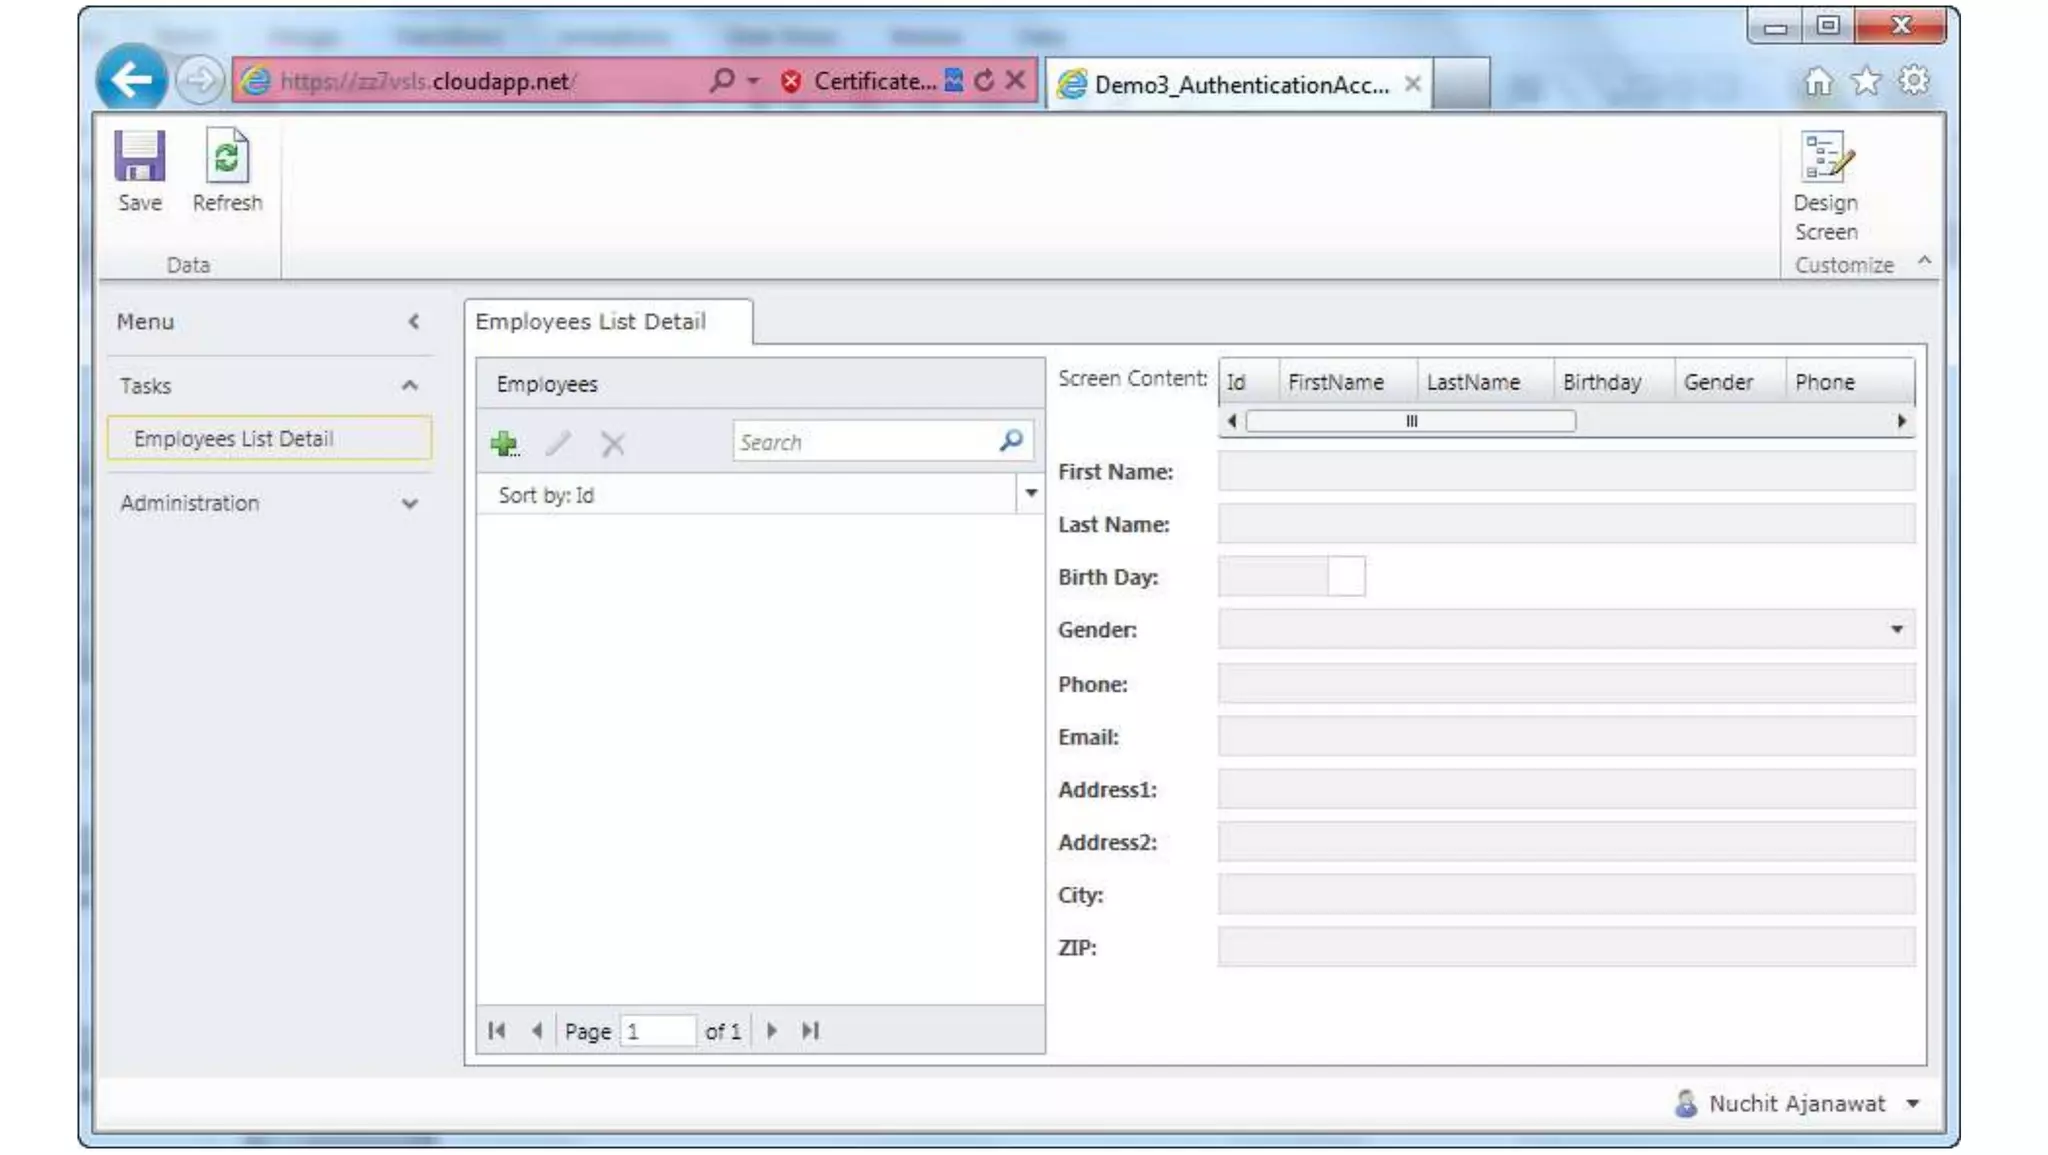Add a new employee with the green plus
This screenshot has width=2048, height=1155.
(x=504, y=443)
